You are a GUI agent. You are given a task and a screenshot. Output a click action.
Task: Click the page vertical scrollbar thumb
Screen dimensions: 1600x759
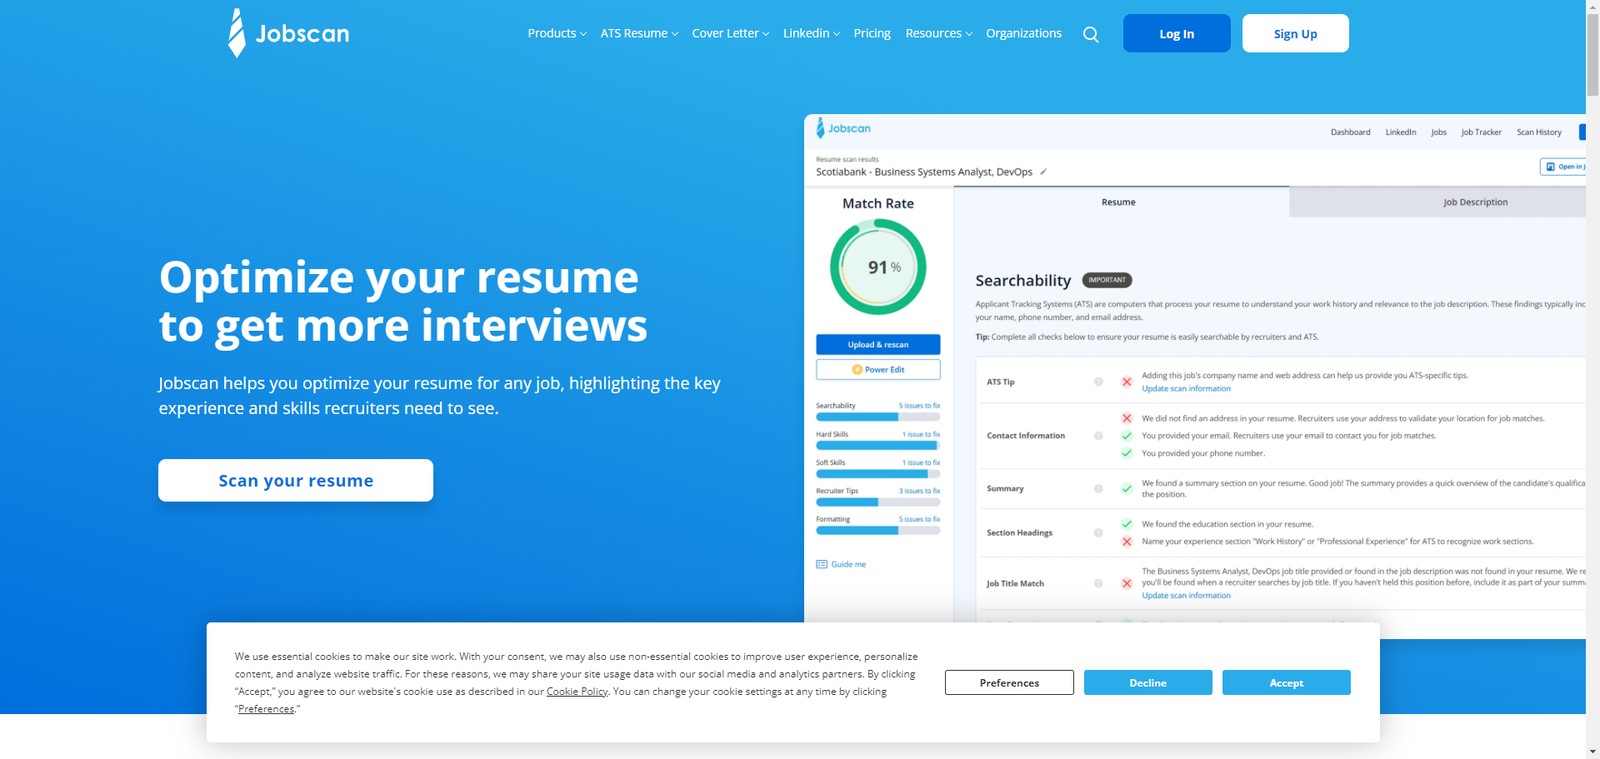click(x=1592, y=55)
